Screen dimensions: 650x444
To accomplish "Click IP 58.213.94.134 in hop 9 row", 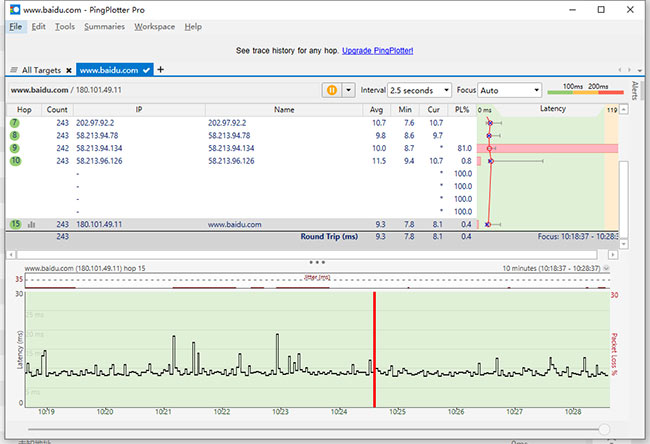I will [x=99, y=148].
